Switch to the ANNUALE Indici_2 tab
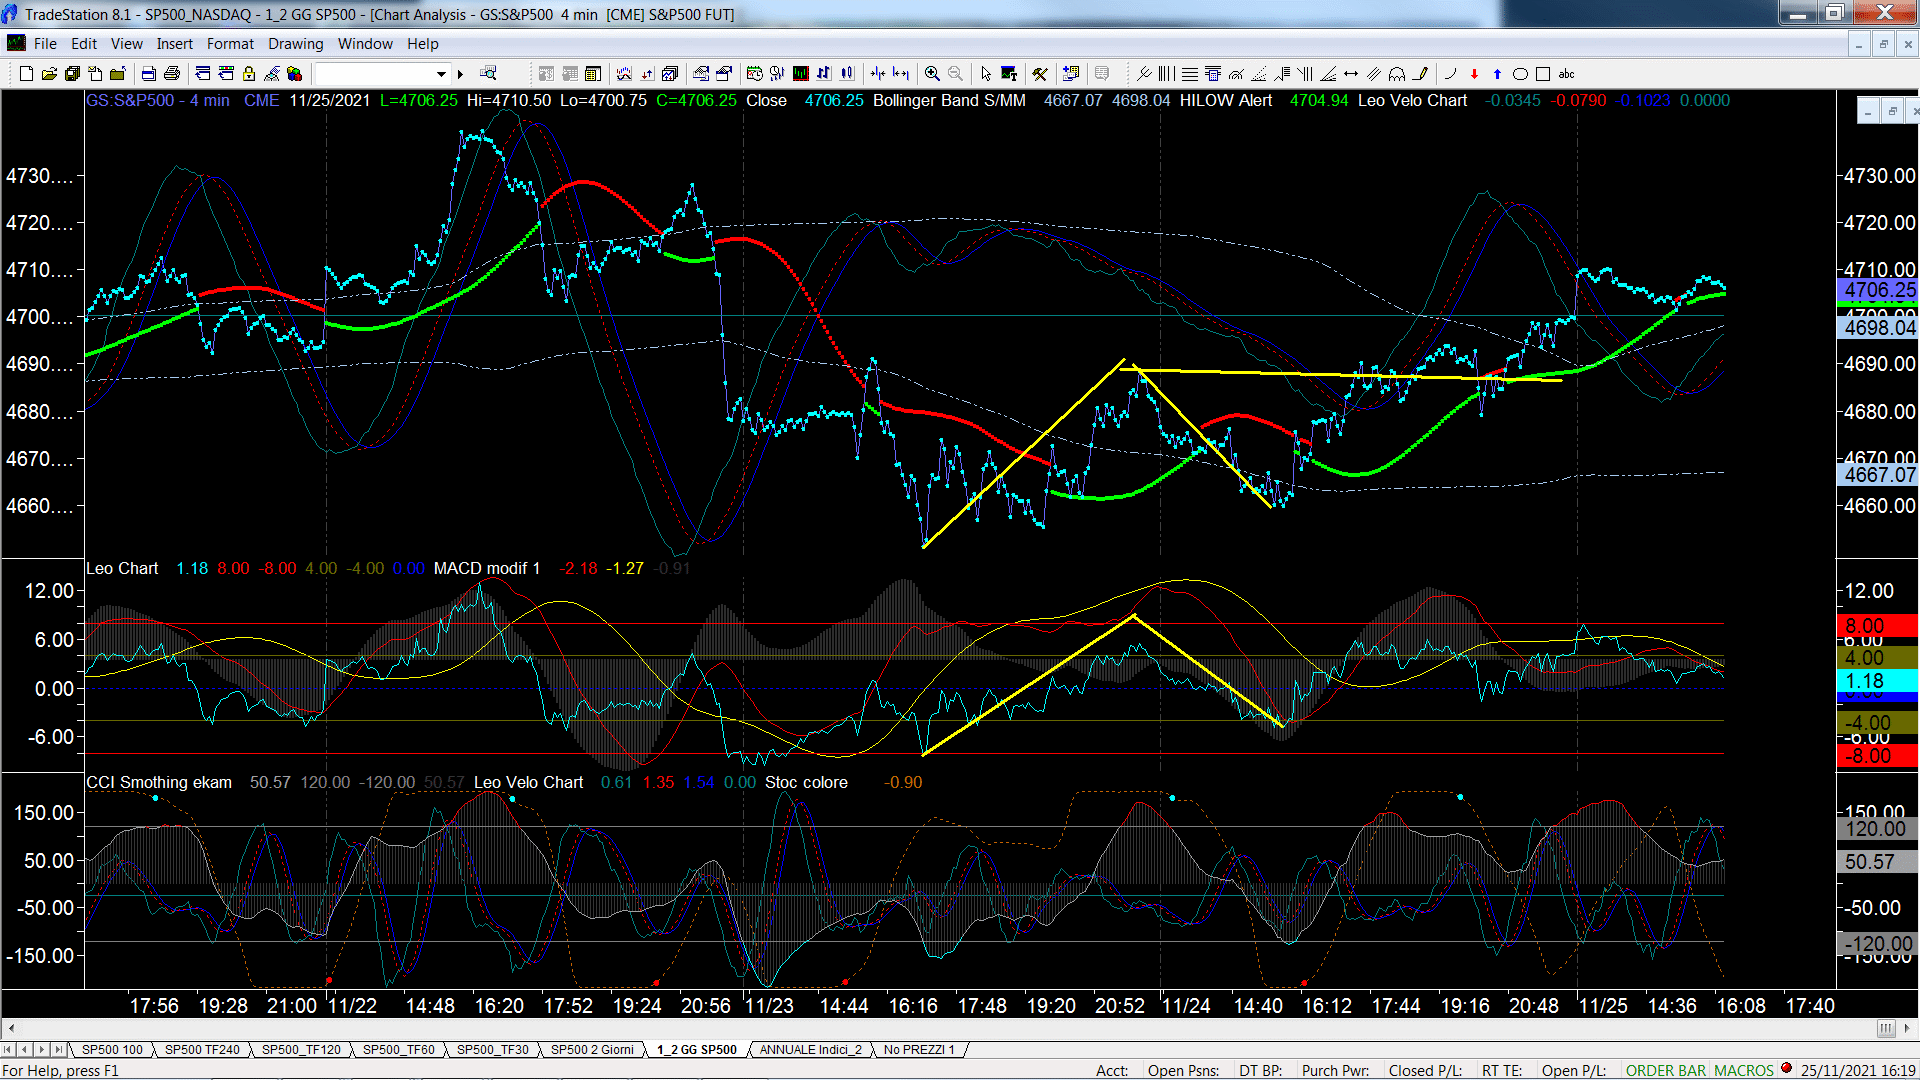 tap(810, 1050)
